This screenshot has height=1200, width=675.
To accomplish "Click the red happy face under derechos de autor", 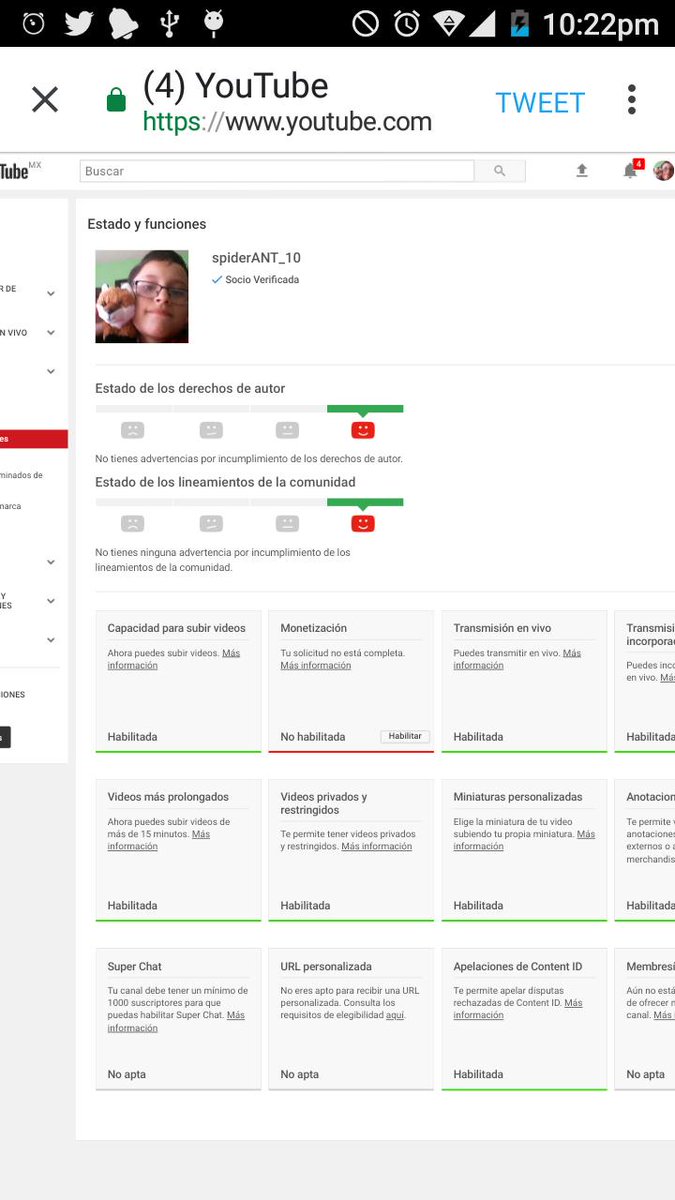I will click(363, 430).
